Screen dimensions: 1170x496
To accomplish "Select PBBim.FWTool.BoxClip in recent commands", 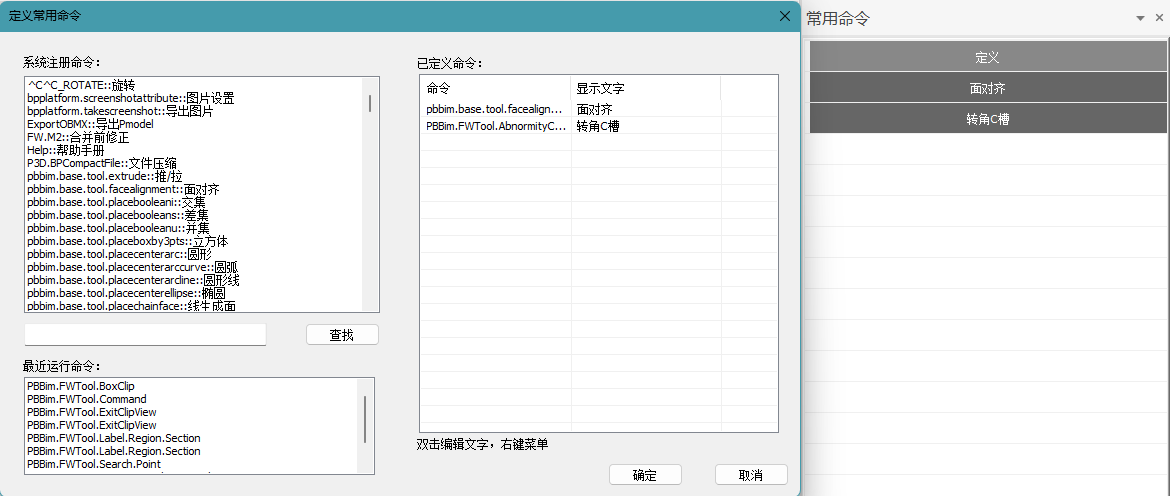I will click(80, 386).
